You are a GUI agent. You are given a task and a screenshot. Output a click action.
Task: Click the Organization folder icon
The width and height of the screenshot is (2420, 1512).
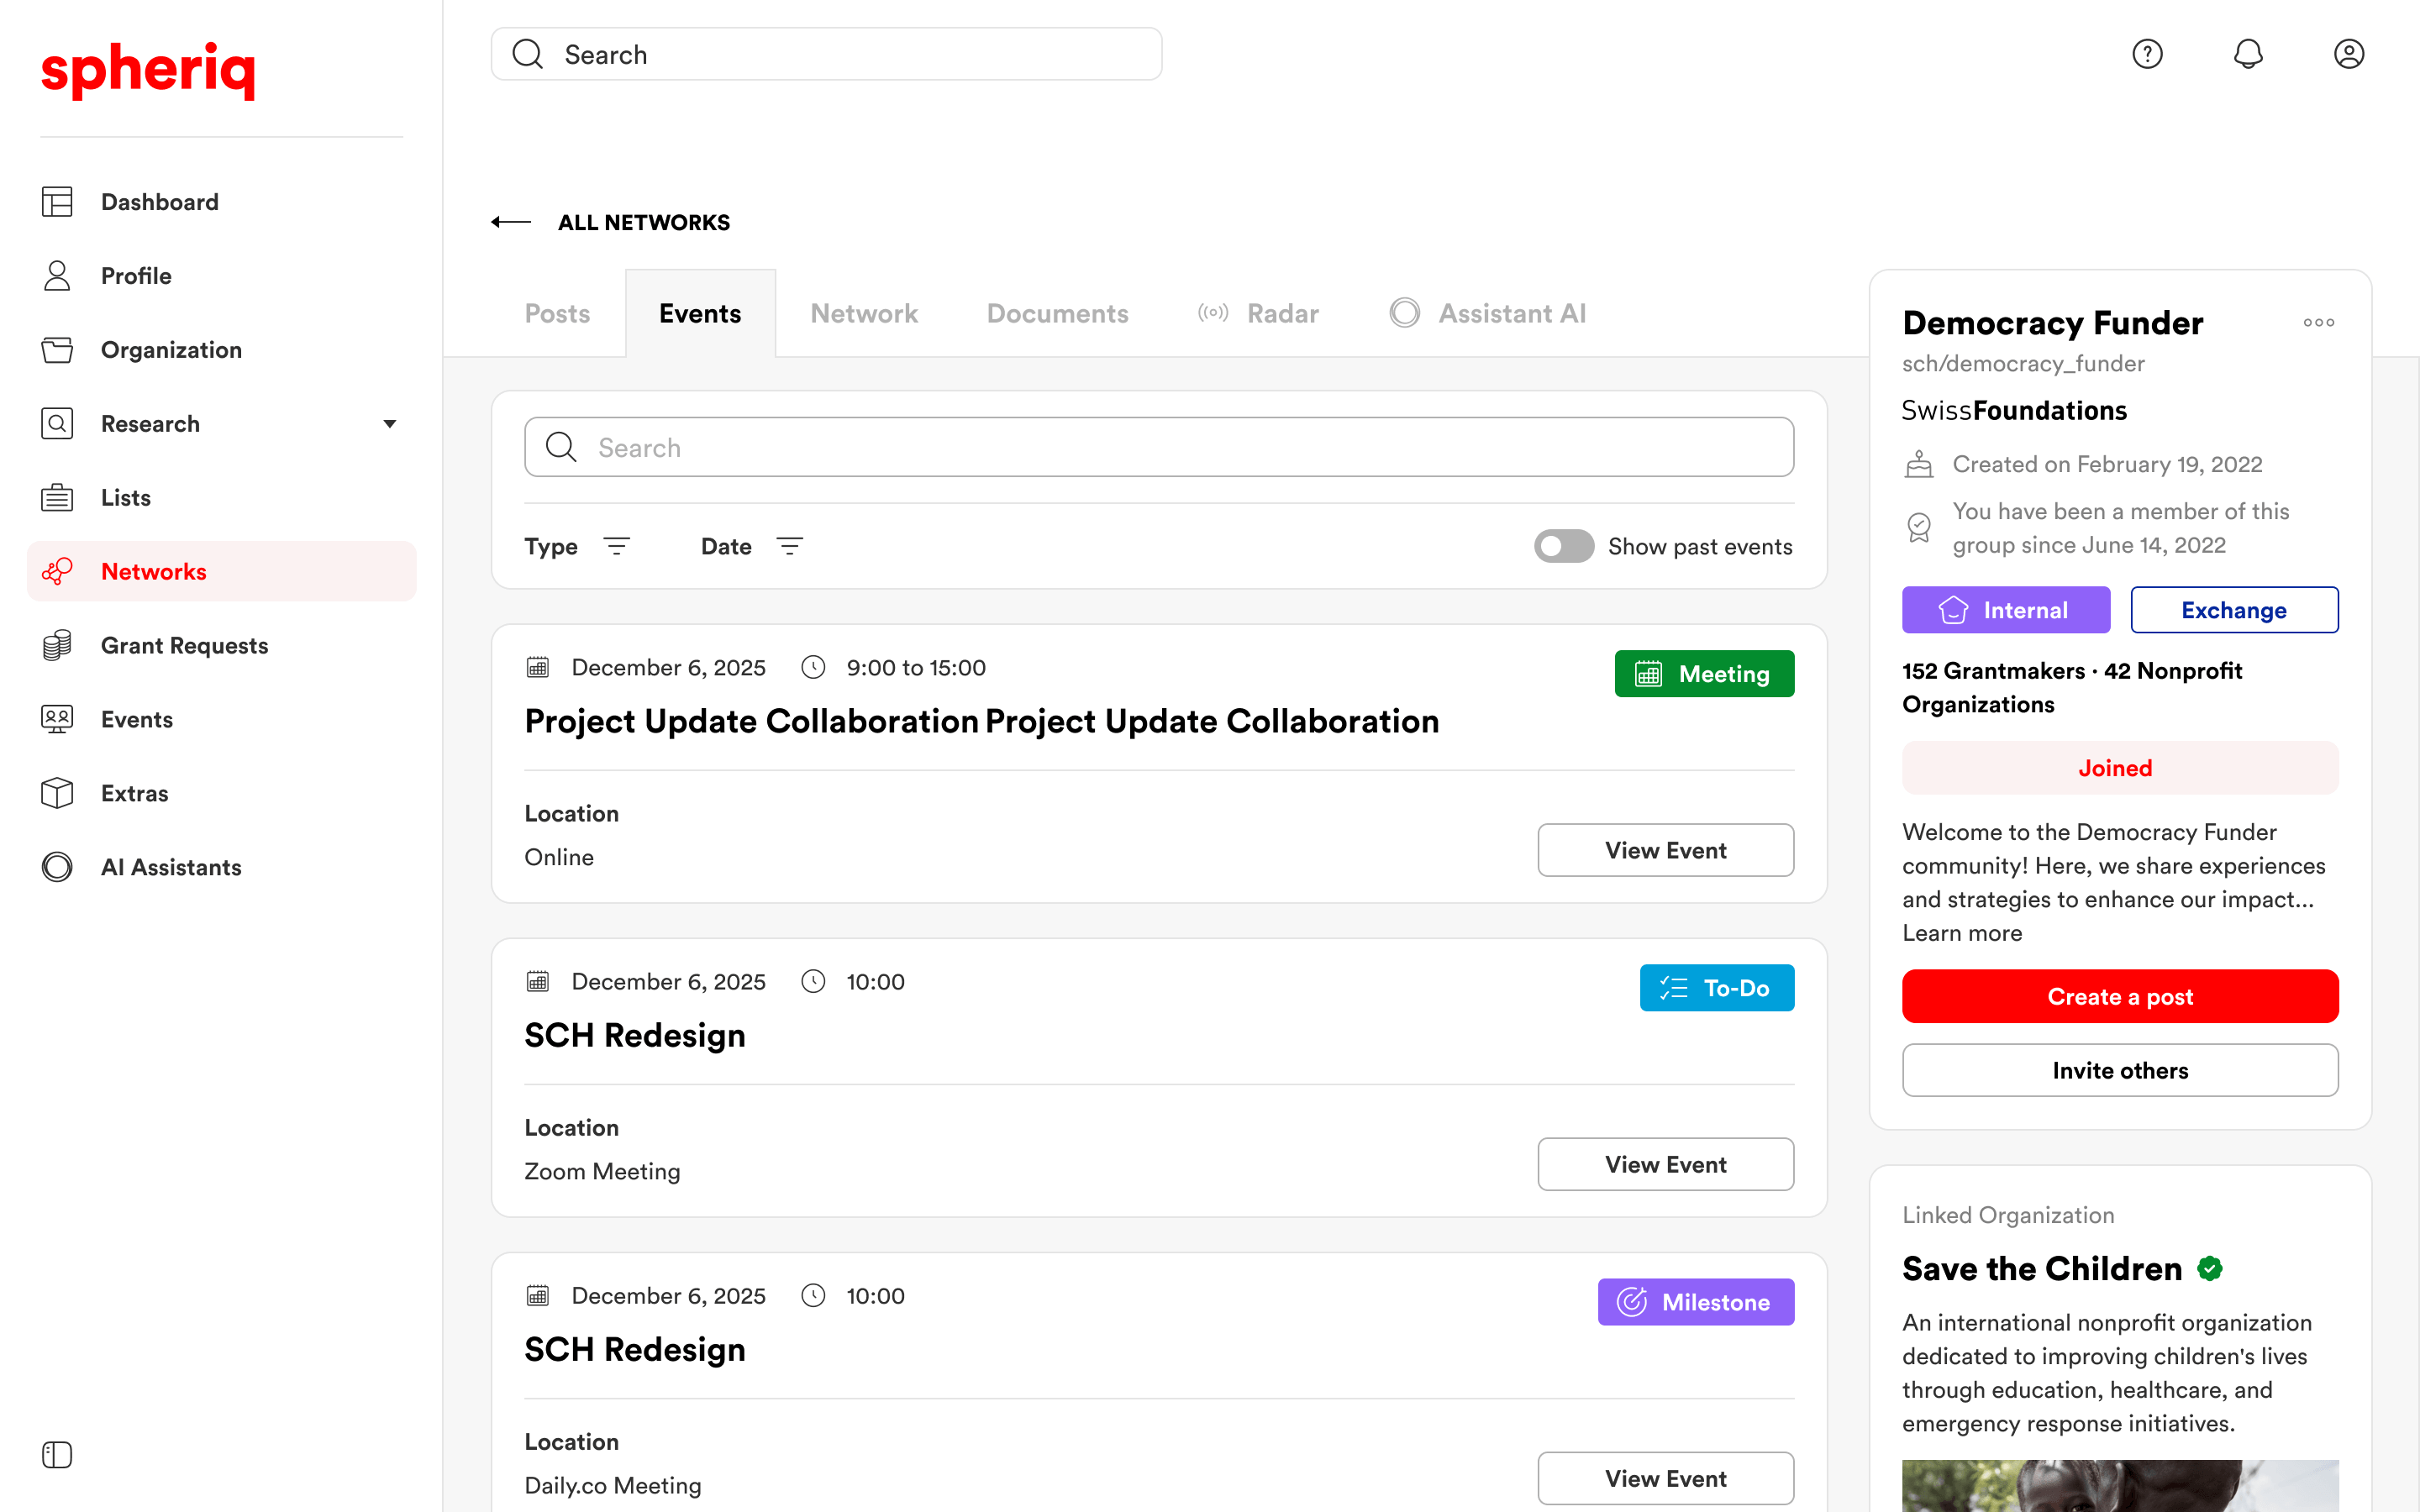click(57, 350)
